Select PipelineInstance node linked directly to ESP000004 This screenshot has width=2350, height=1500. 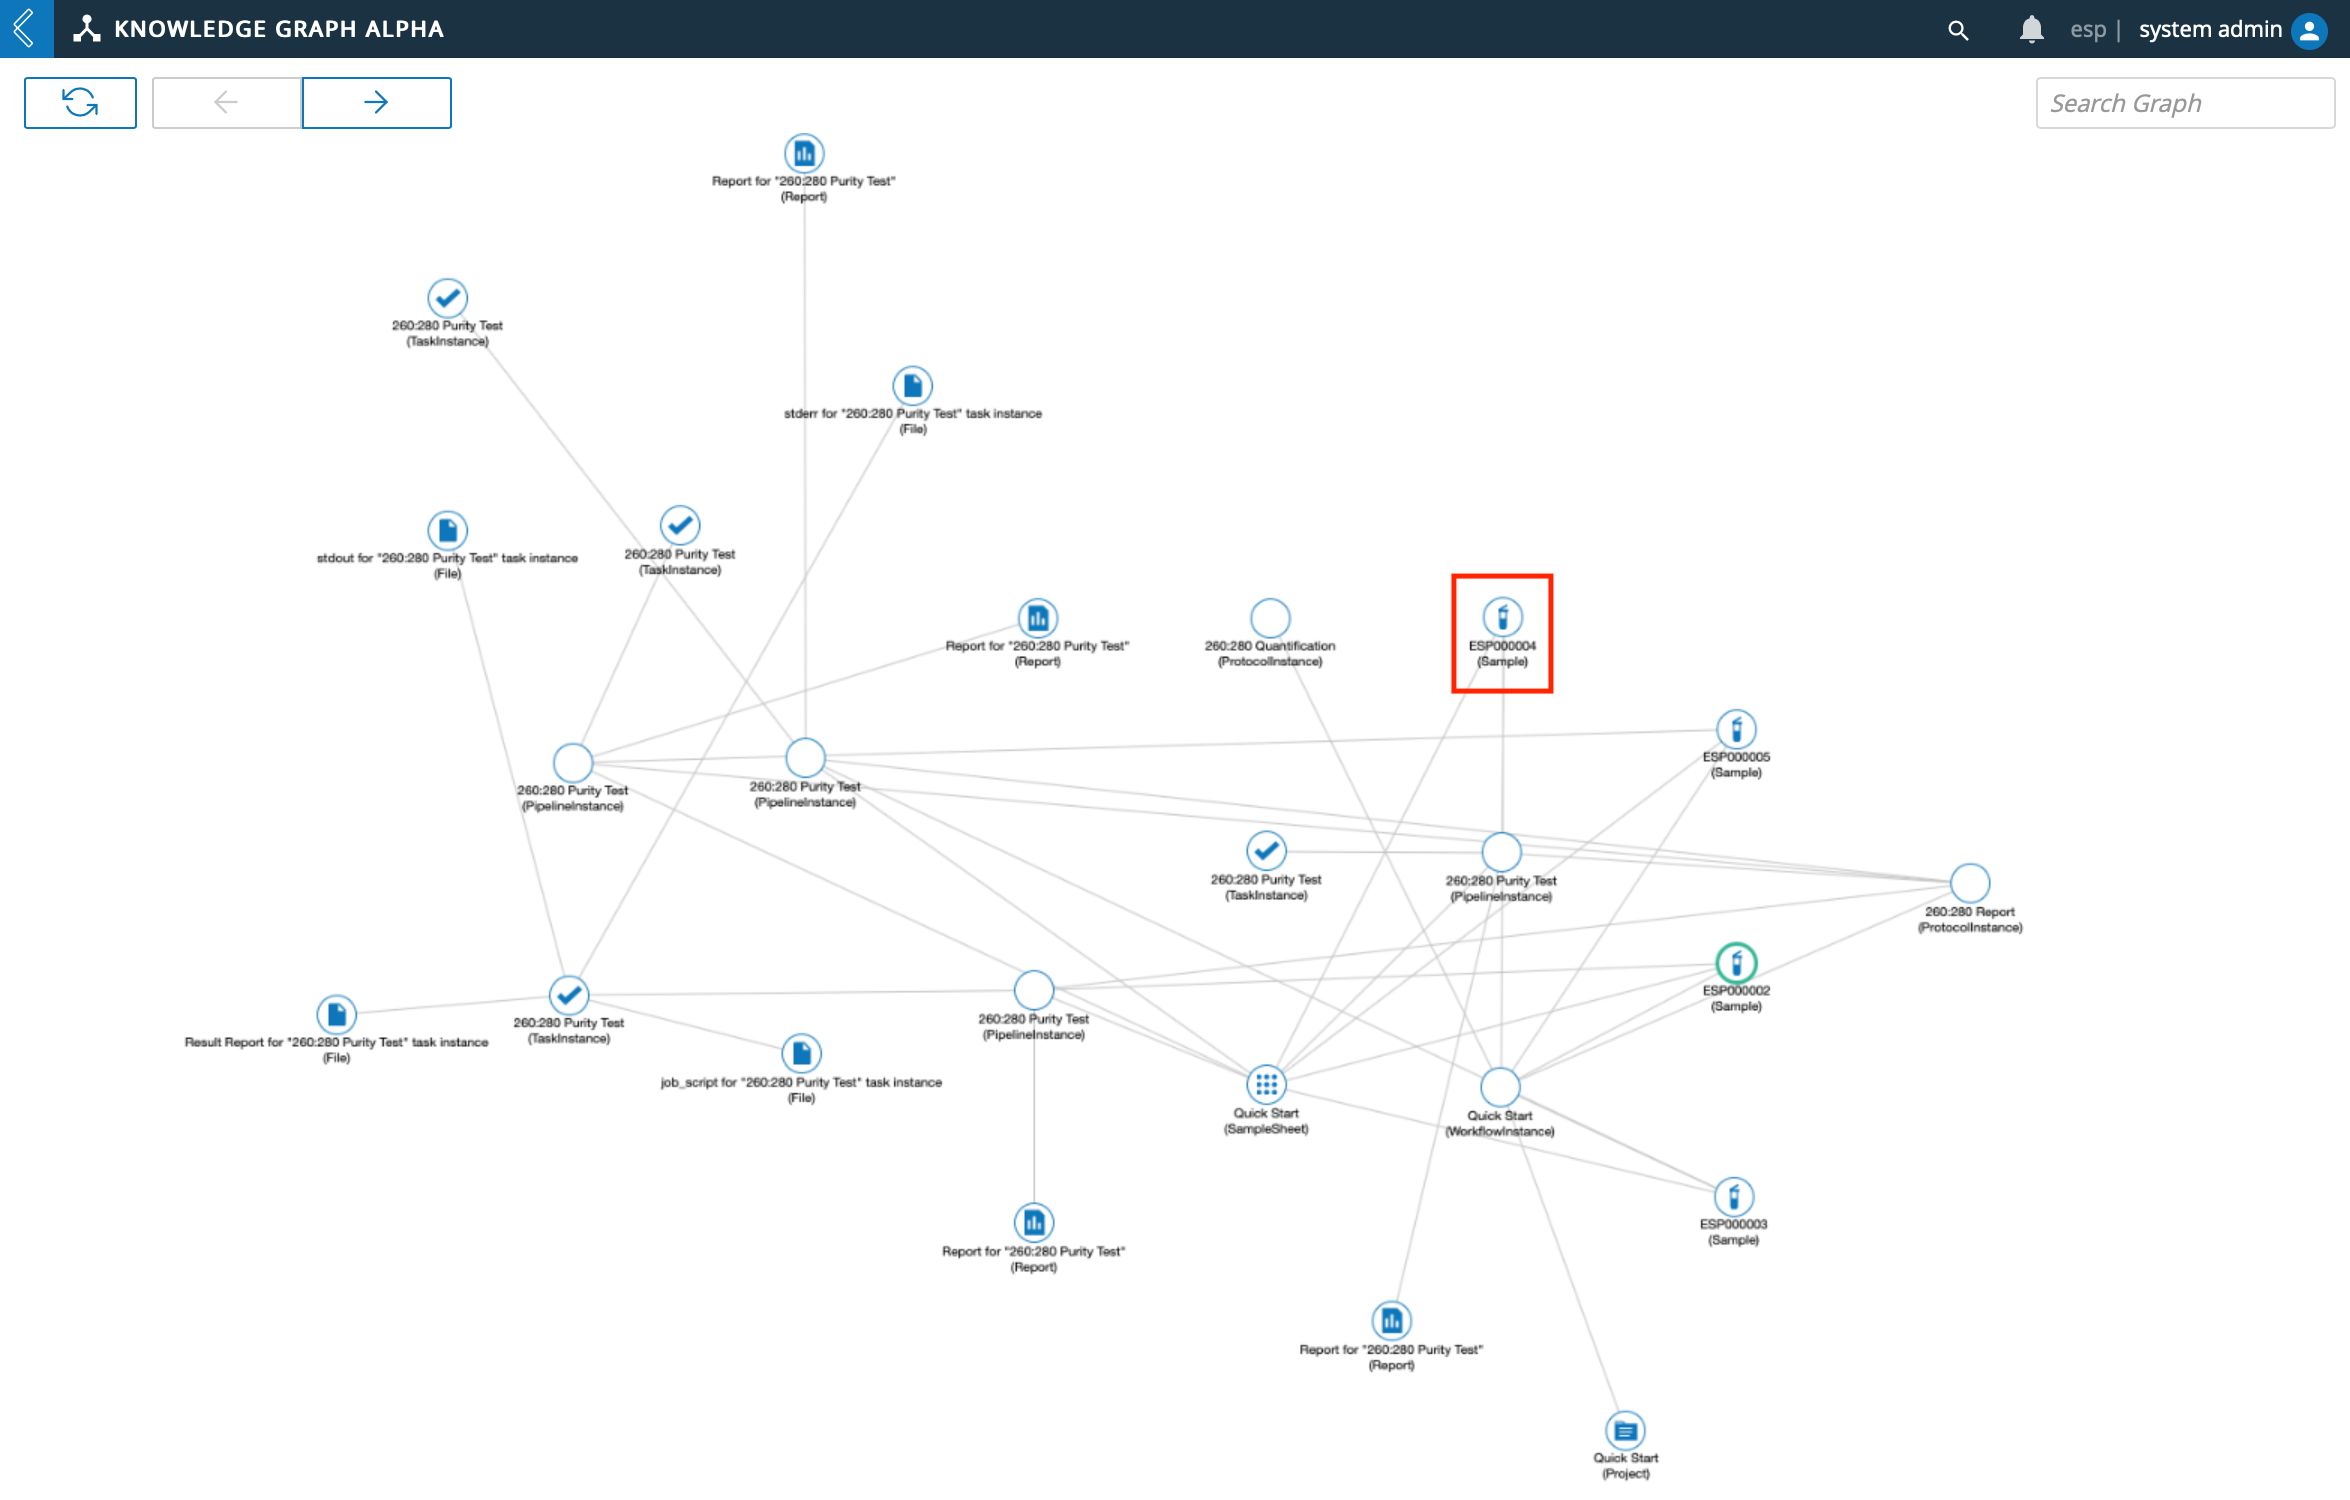coord(1501,852)
